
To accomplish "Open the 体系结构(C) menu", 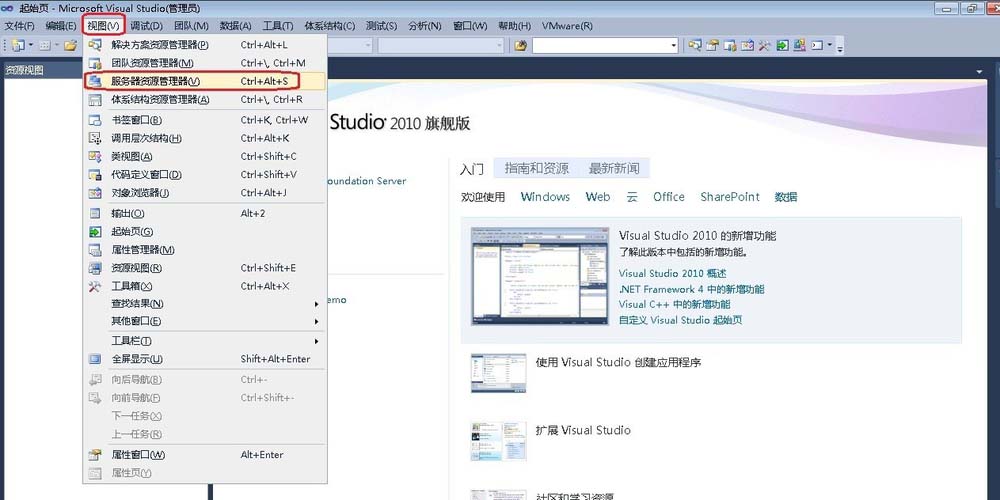I will click(330, 26).
